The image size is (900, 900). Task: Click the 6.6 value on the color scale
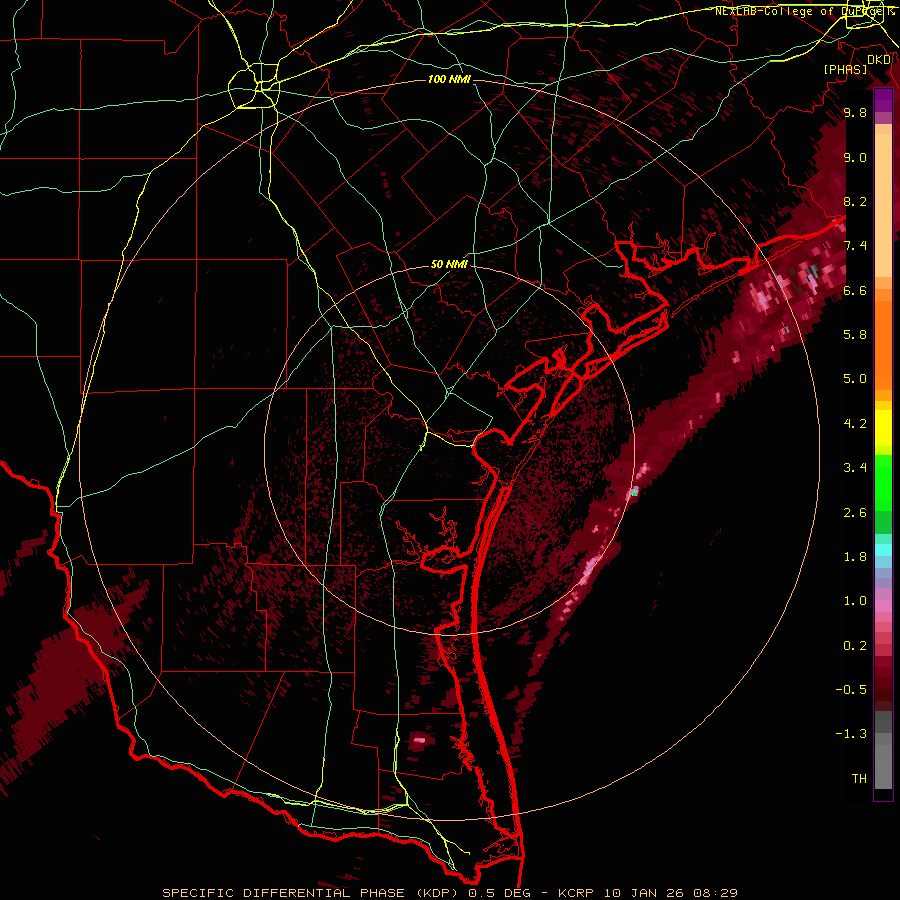coord(855,290)
